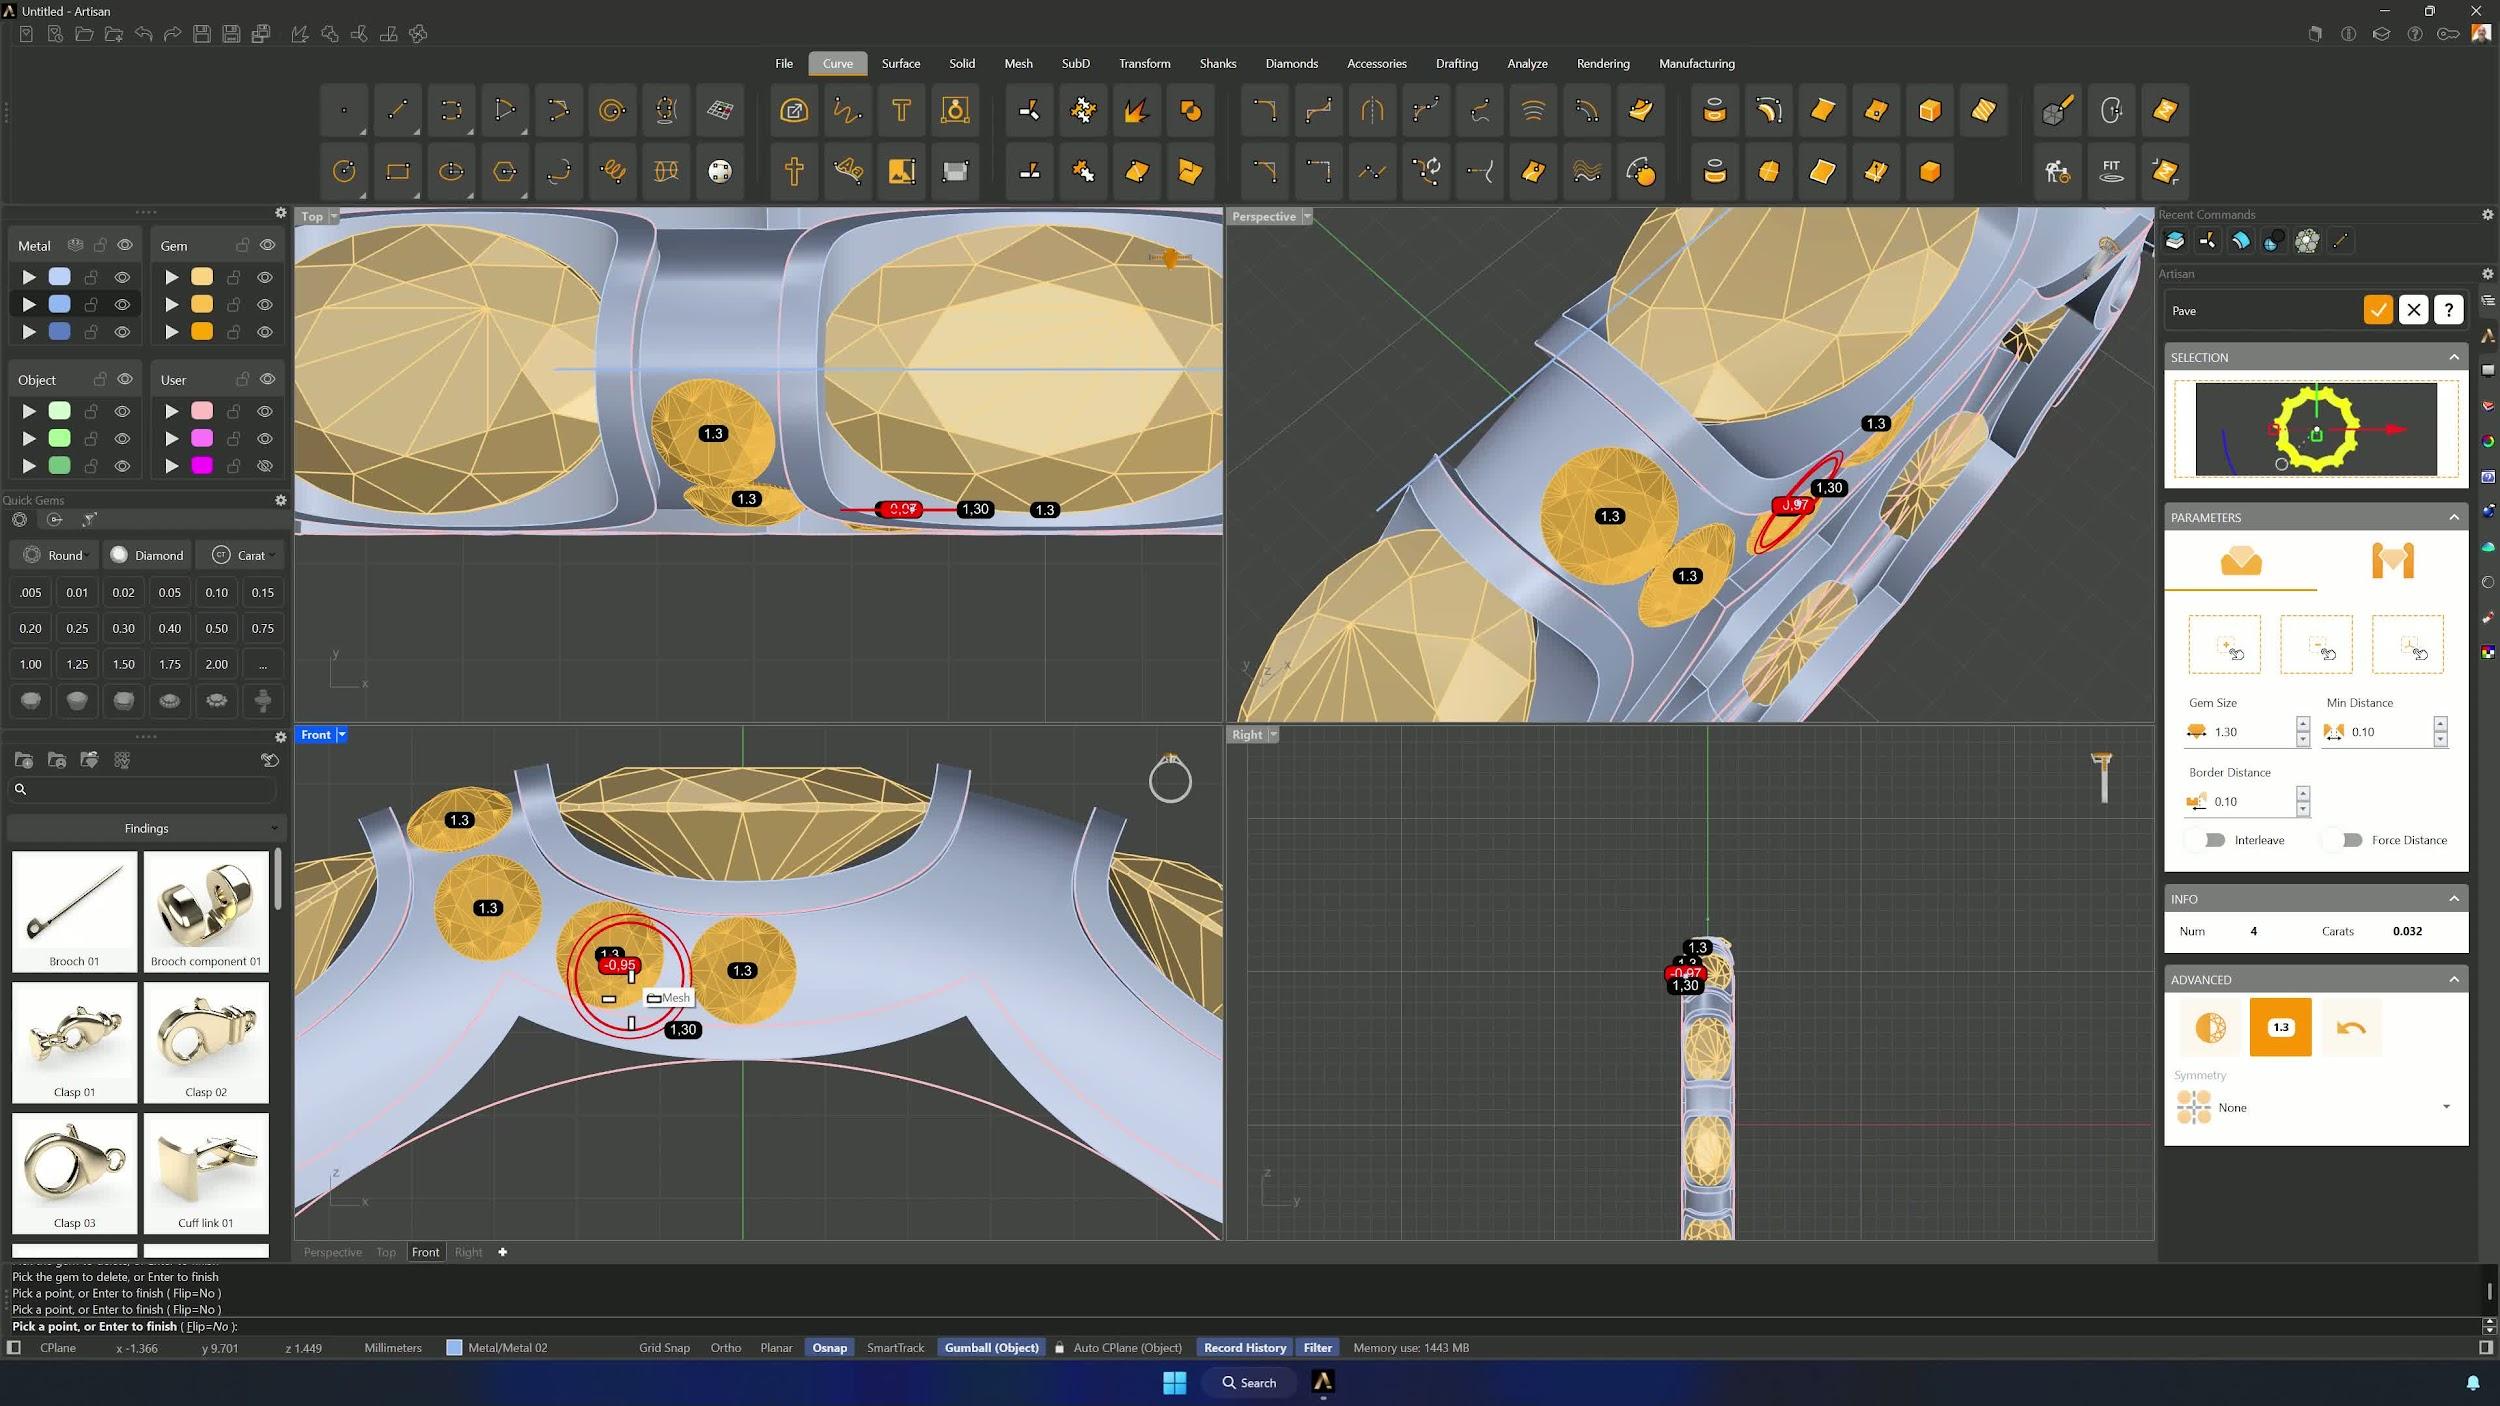
Task: Enable Grid Snap in status bar
Action: (664, 1348)
